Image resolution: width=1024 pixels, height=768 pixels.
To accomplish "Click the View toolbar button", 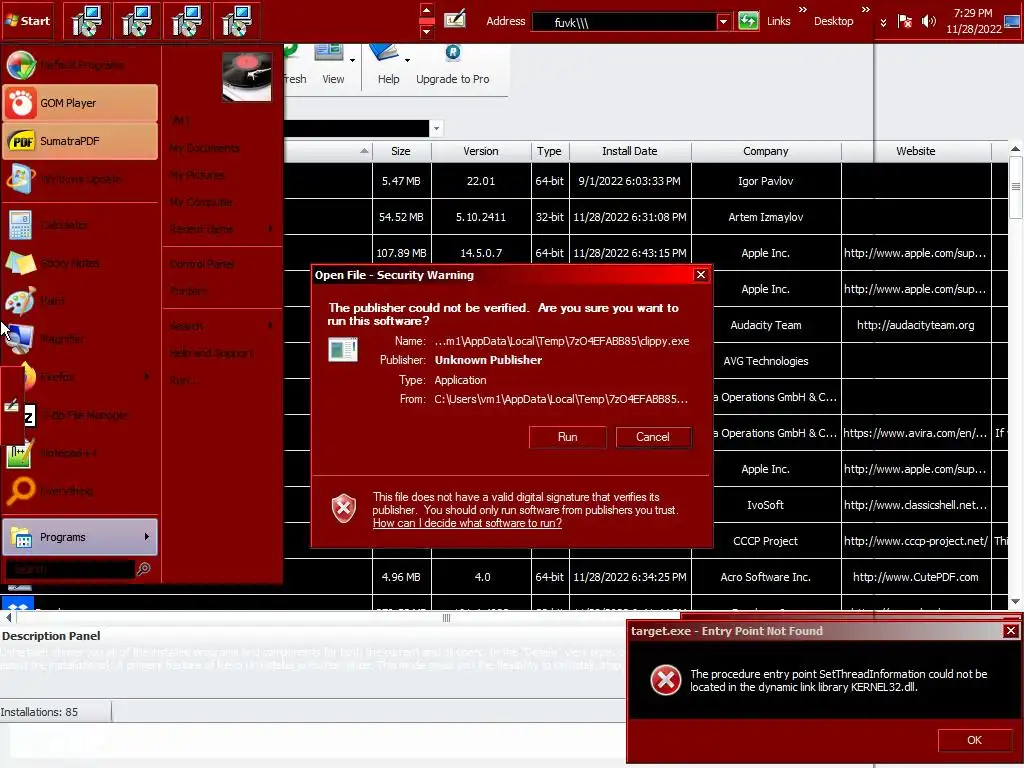I will [x=333, y=65].
